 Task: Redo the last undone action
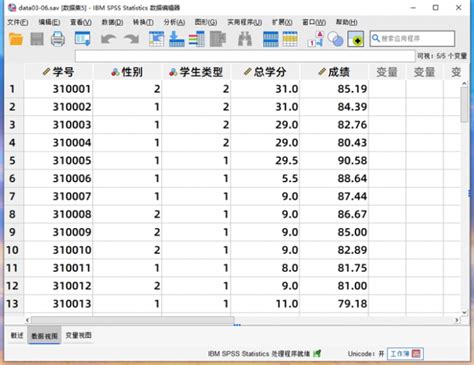[x=132, y=39]
